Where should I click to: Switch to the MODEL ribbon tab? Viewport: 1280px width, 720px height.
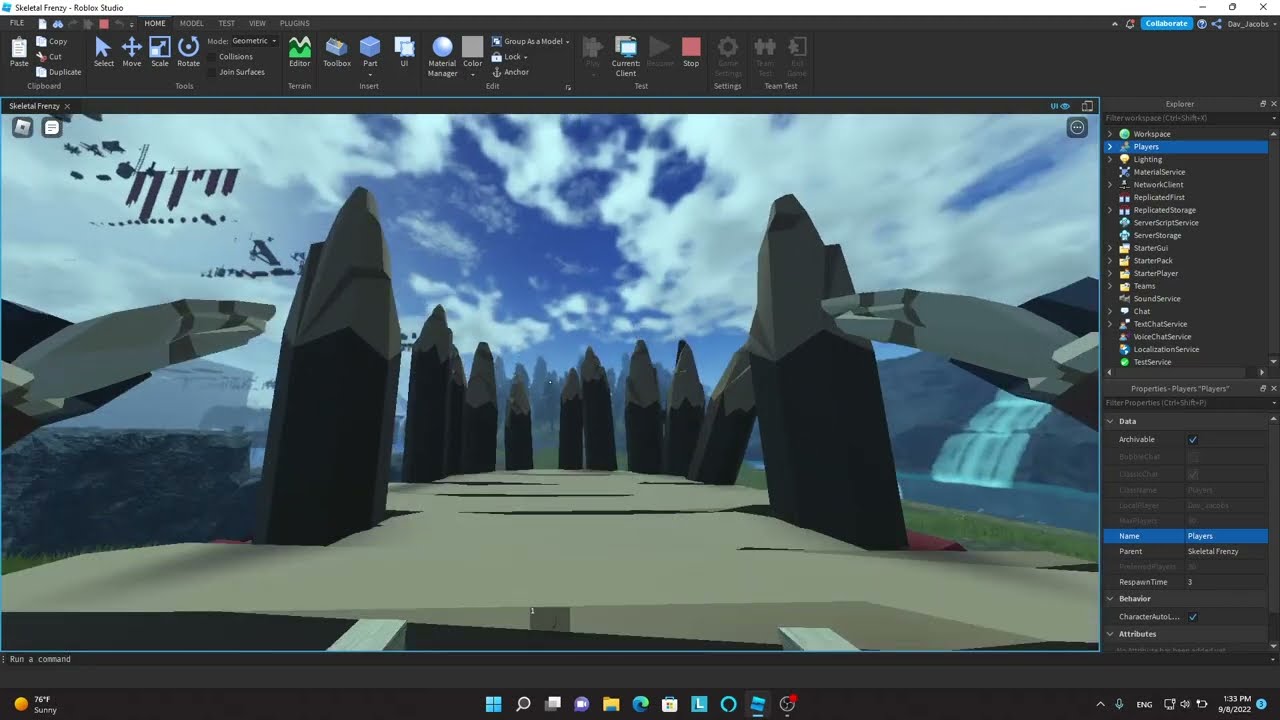coord(191,23)
